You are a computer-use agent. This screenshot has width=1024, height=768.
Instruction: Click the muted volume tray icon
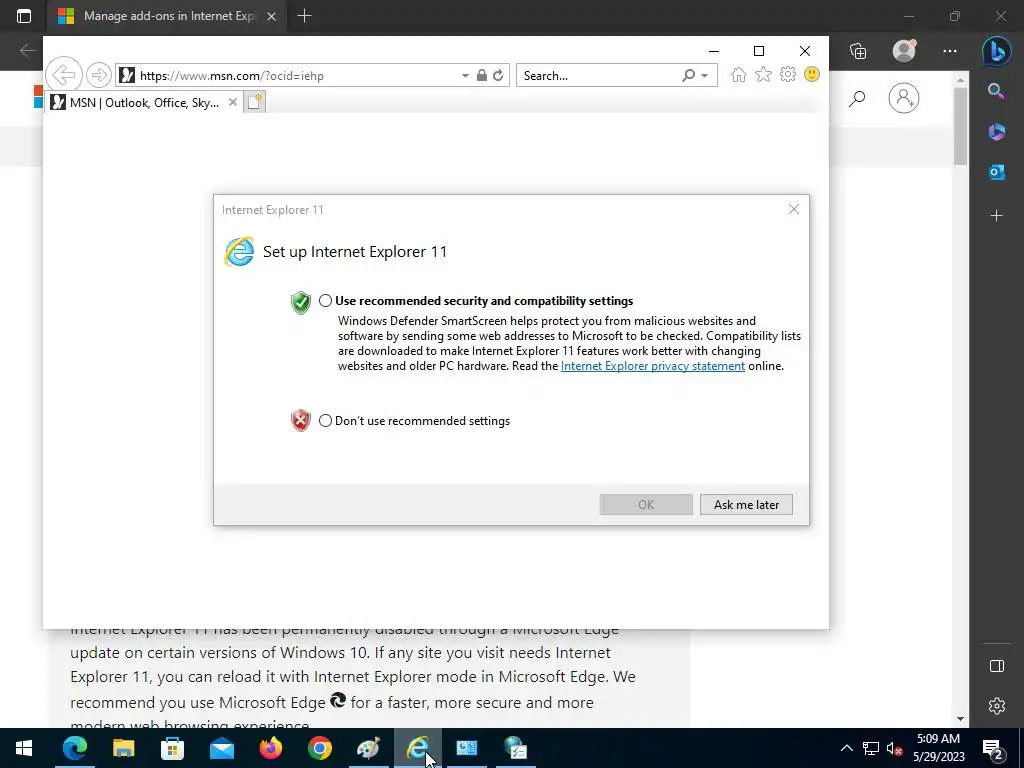pos(894,749)
